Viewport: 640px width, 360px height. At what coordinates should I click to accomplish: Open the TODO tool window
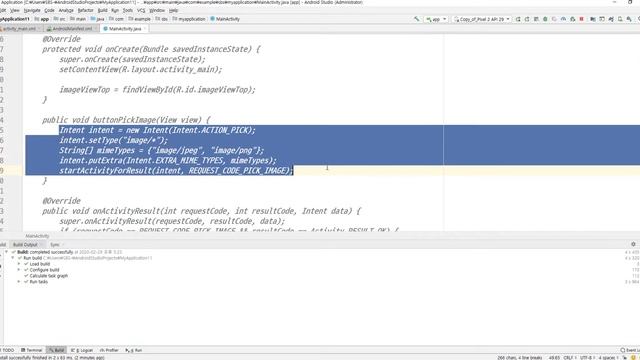pyautogui.click(x=7, y=350)
